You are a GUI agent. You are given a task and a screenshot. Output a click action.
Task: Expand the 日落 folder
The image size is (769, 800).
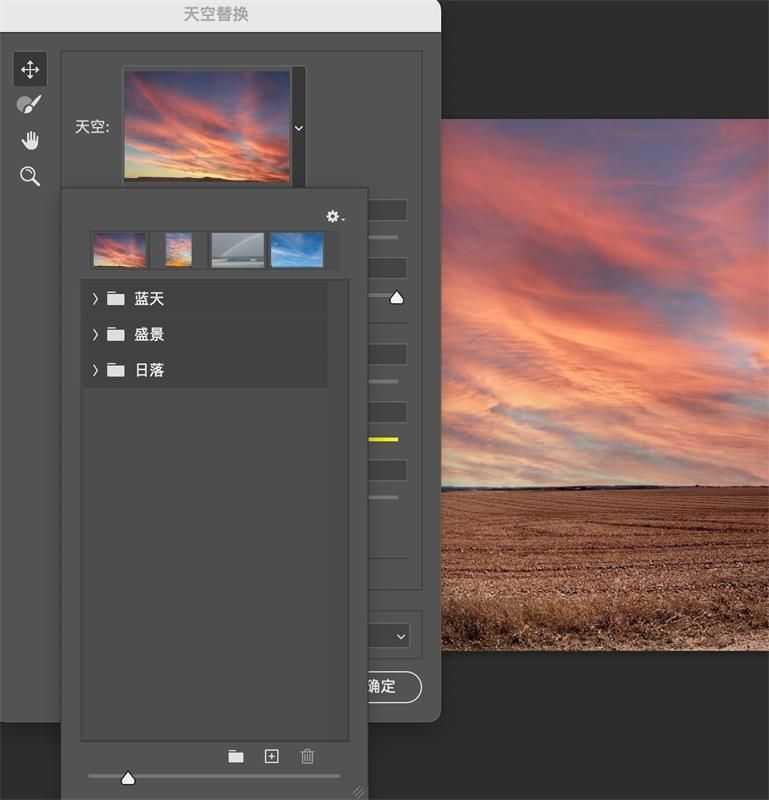[95, 370]
